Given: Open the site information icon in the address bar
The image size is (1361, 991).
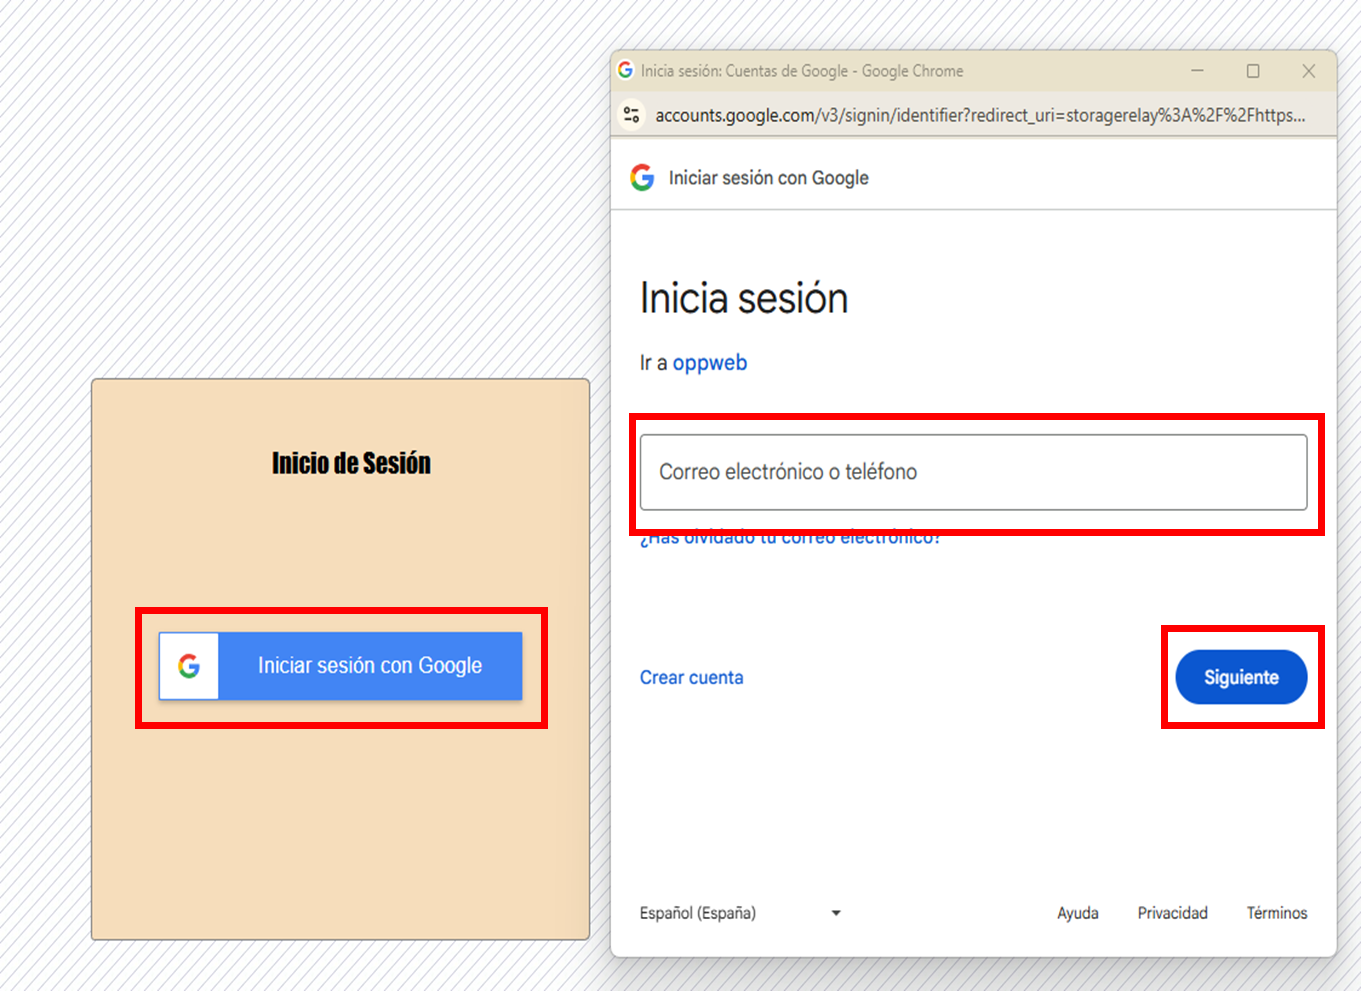Looking at the screenshot, I should [x=631, y=115].
